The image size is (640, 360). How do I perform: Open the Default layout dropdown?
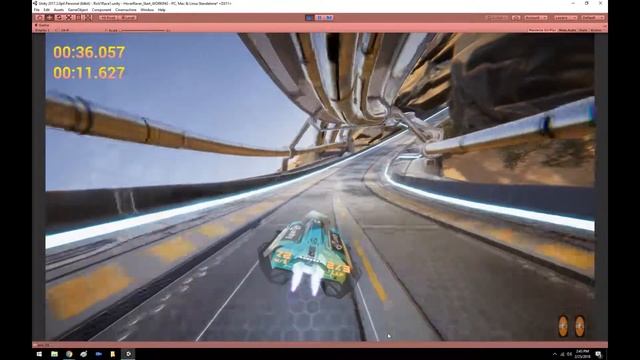(593, 18)
